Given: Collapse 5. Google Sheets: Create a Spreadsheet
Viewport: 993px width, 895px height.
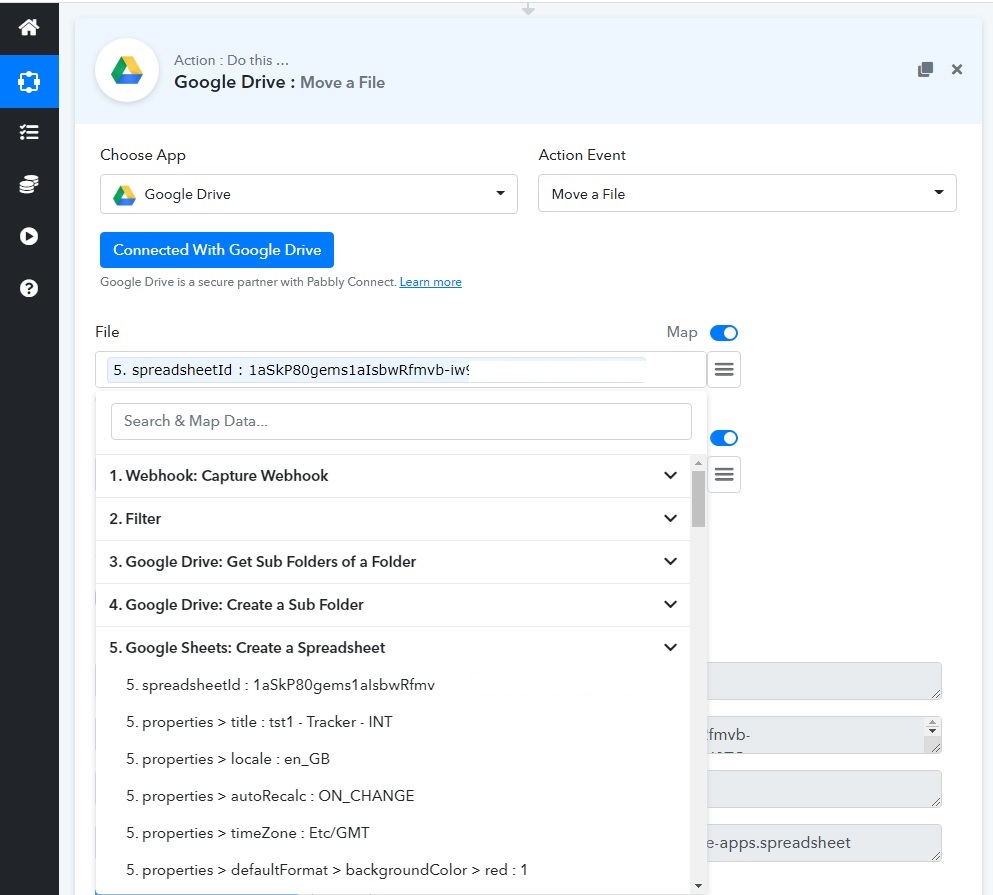Looking at the screenshot, I should (393, 647).
